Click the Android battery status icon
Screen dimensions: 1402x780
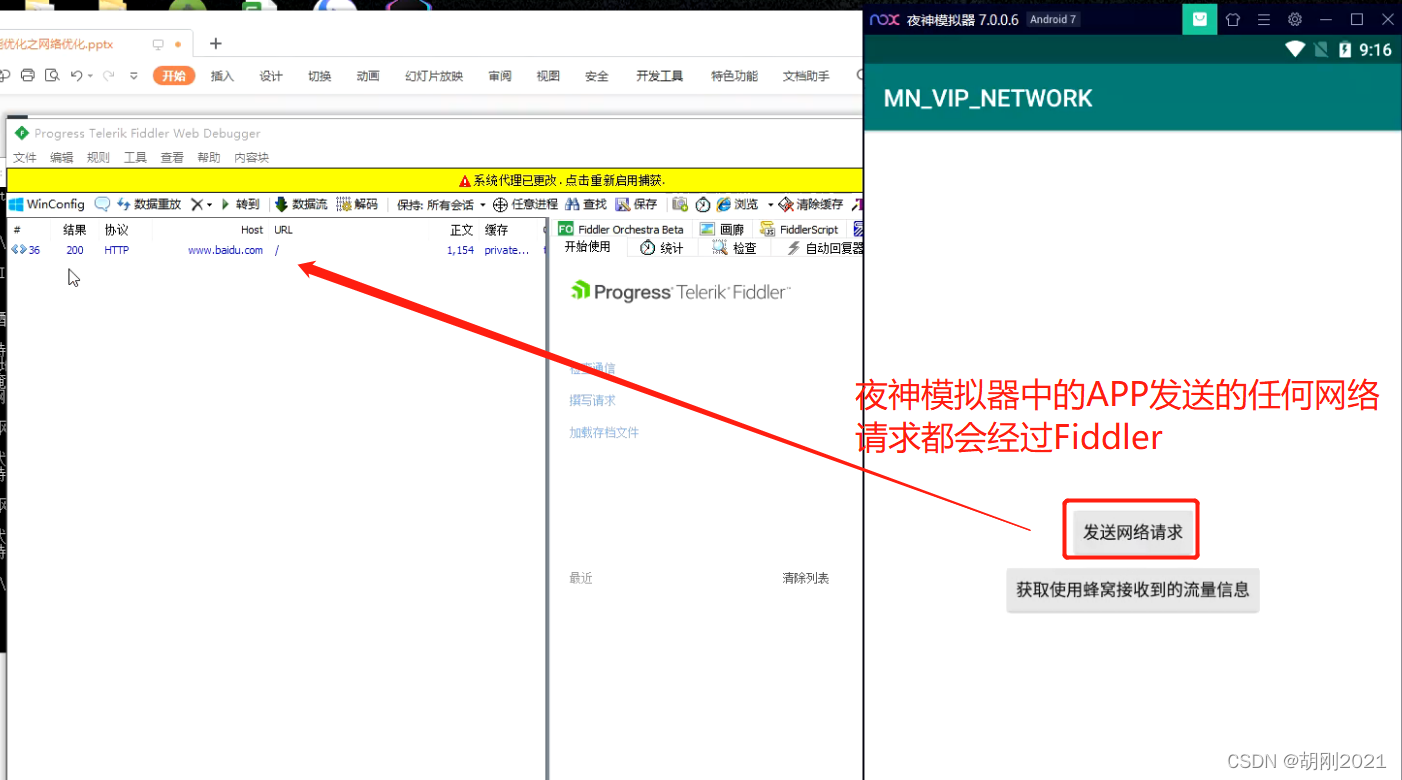coord(1346,49)
